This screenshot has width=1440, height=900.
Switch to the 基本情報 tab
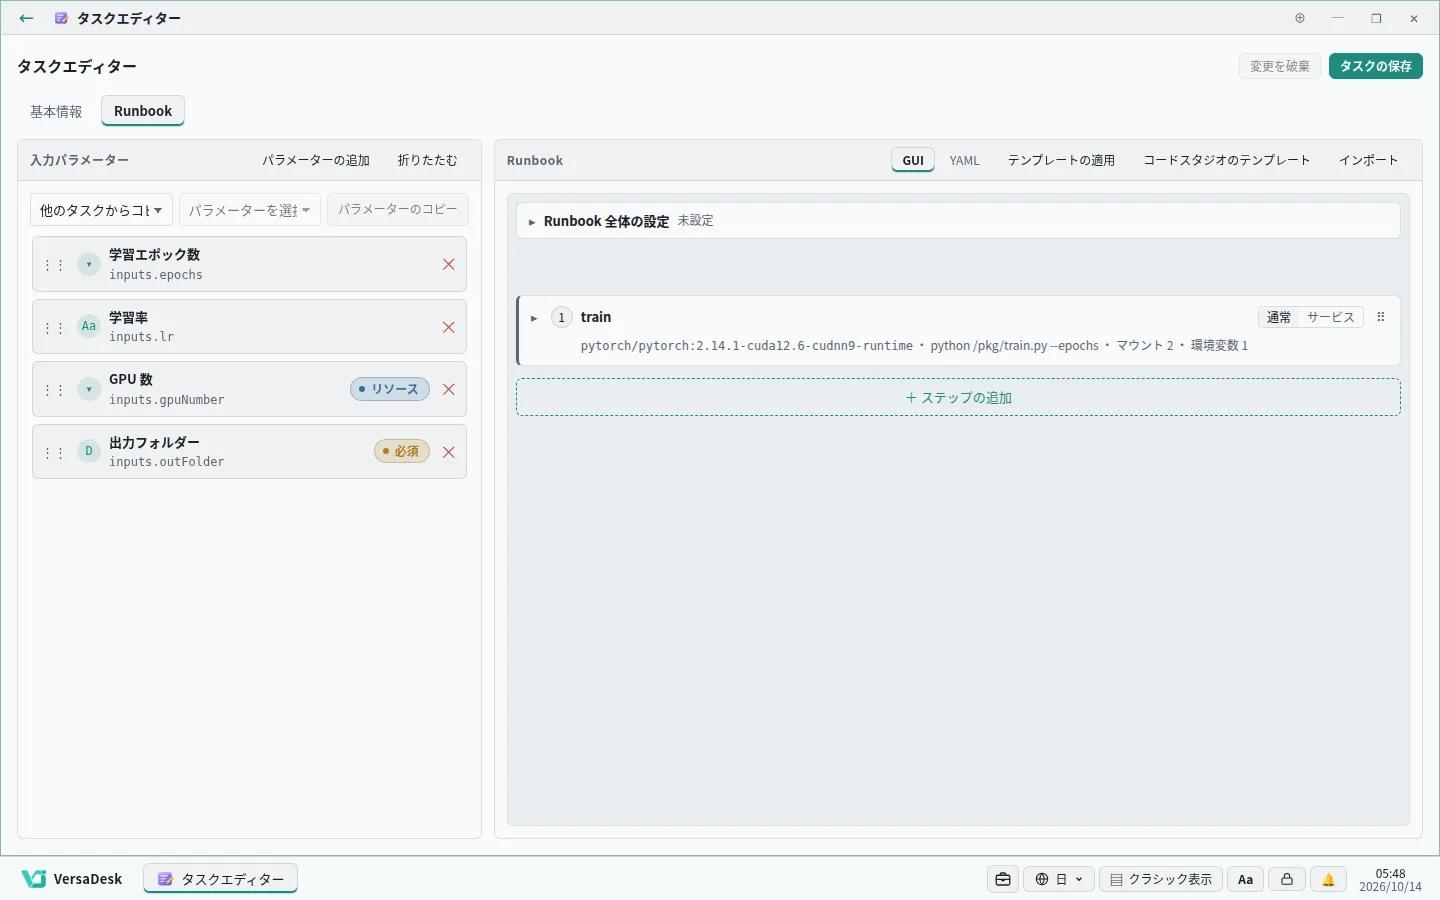56,111
